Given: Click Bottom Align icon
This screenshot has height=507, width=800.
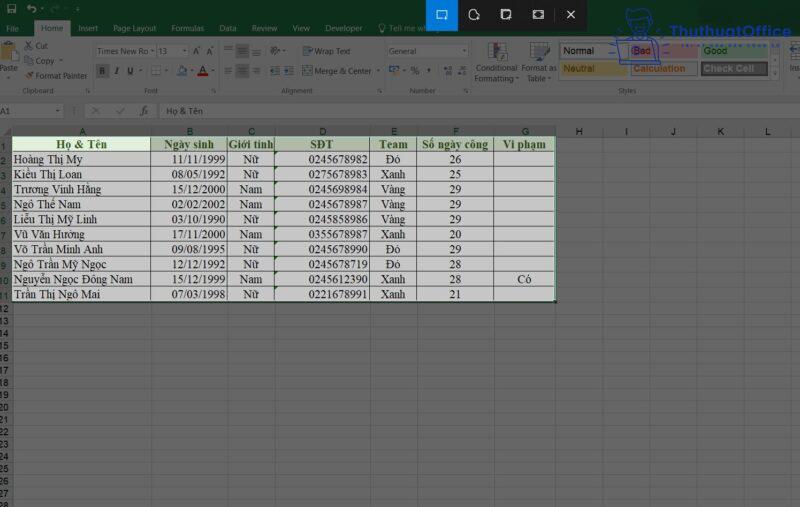Looking at the screenshot, I should coord(256,50).
